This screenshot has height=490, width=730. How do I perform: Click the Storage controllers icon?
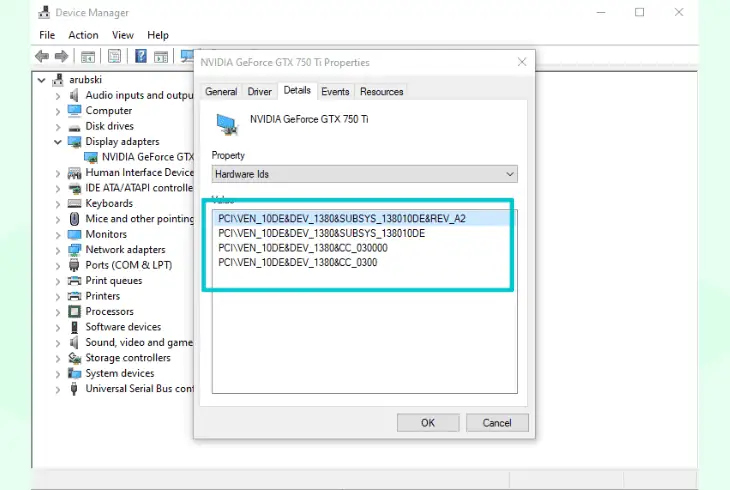tap(74, 358)
